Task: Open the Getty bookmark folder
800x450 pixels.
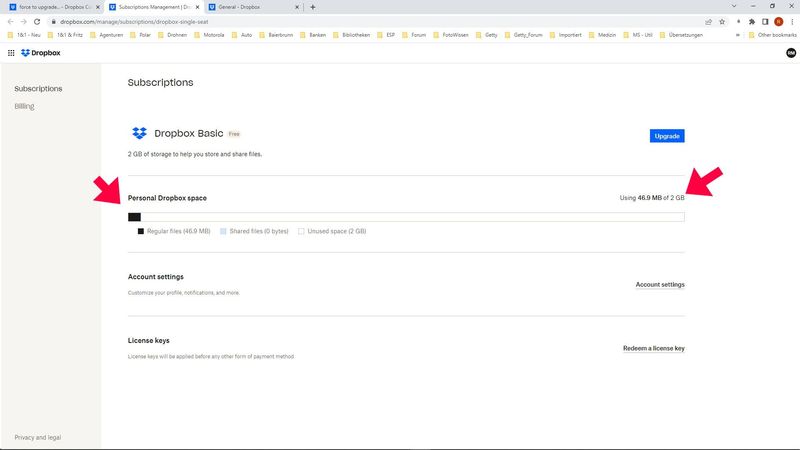Action: click(x=487, y=35)
